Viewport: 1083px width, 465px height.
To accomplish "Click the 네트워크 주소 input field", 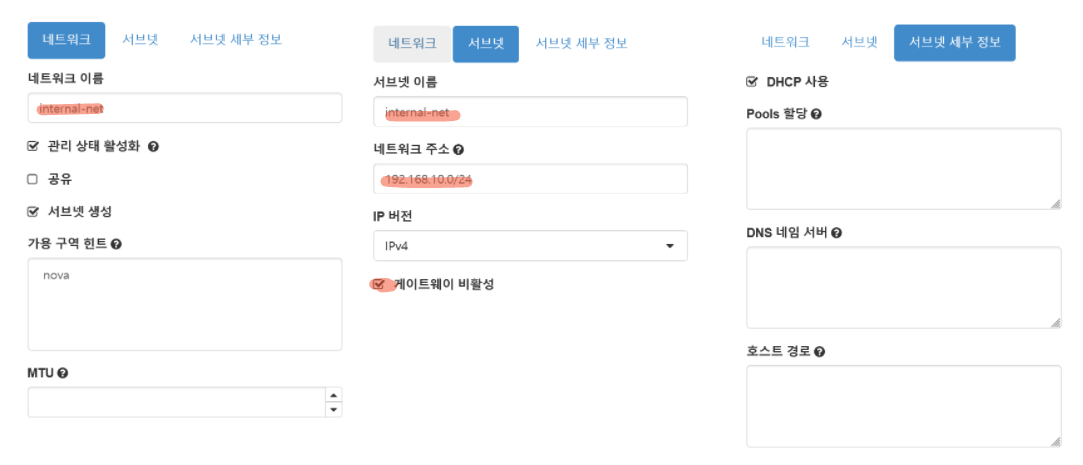I will (x=530, y=179).
